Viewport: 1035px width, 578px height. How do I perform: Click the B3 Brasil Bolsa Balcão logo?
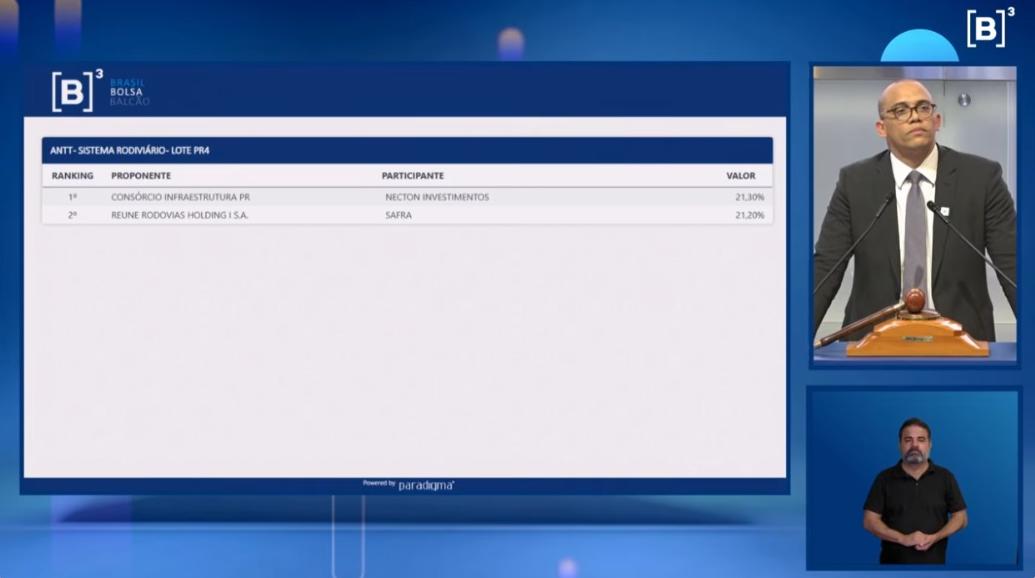click(100, 91)
